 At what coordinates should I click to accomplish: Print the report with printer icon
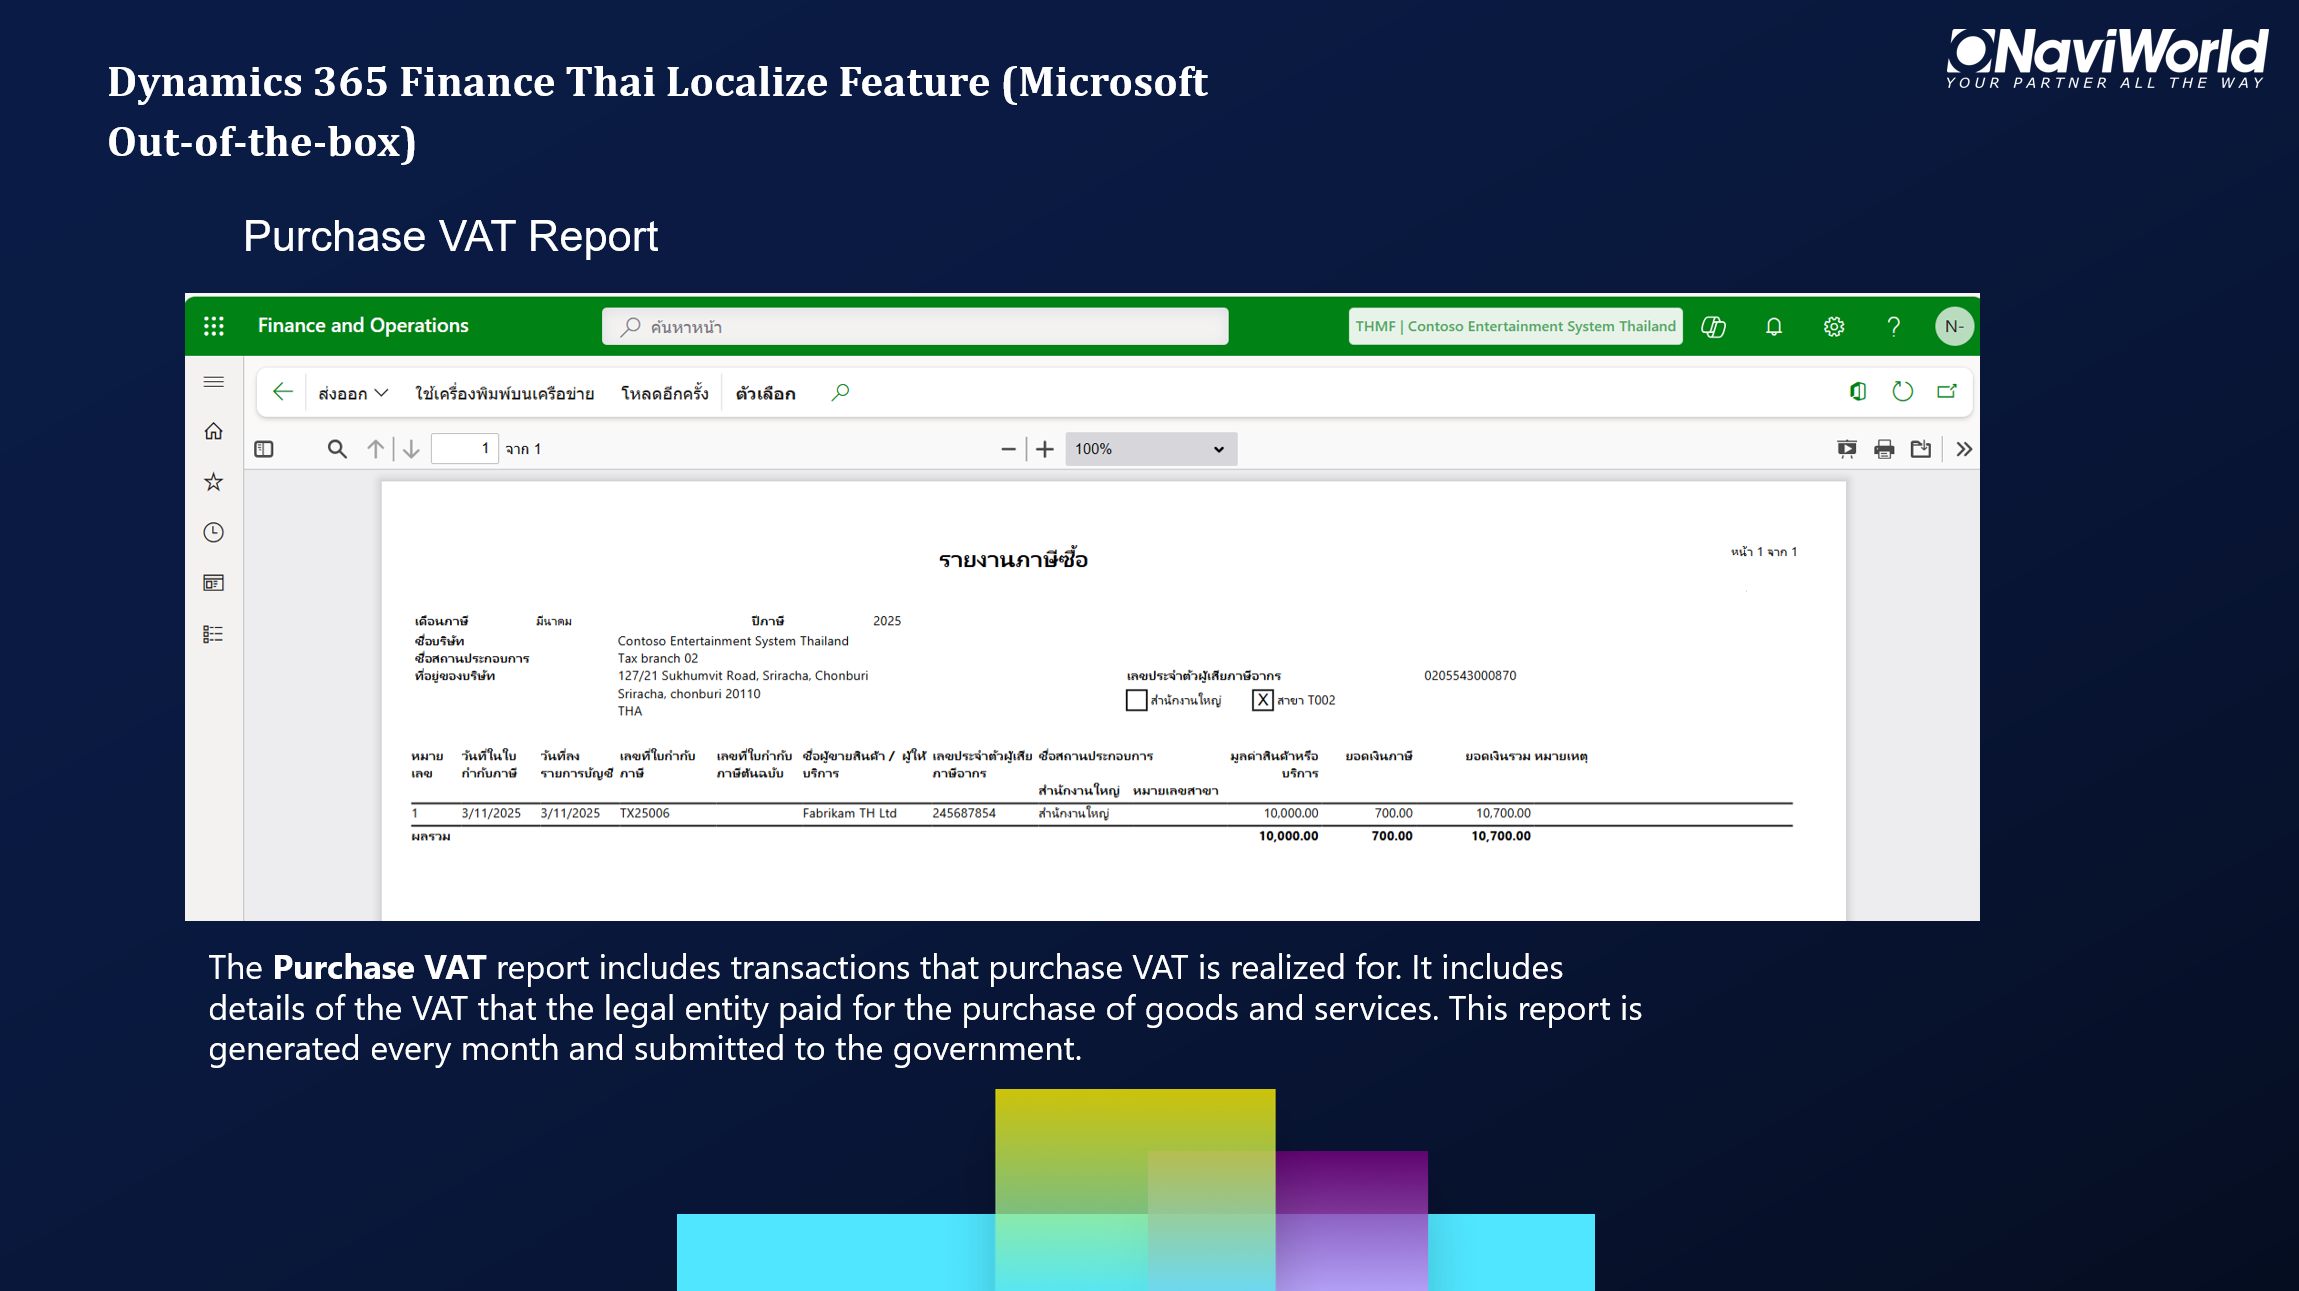point(1884,449)
